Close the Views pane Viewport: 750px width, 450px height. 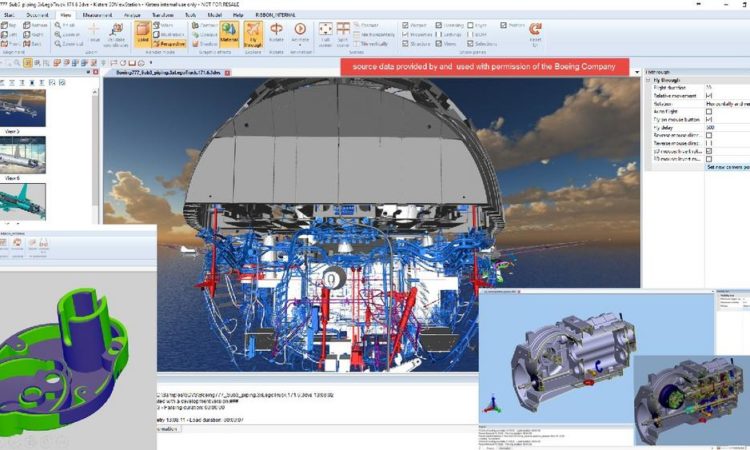click(95, 72)
